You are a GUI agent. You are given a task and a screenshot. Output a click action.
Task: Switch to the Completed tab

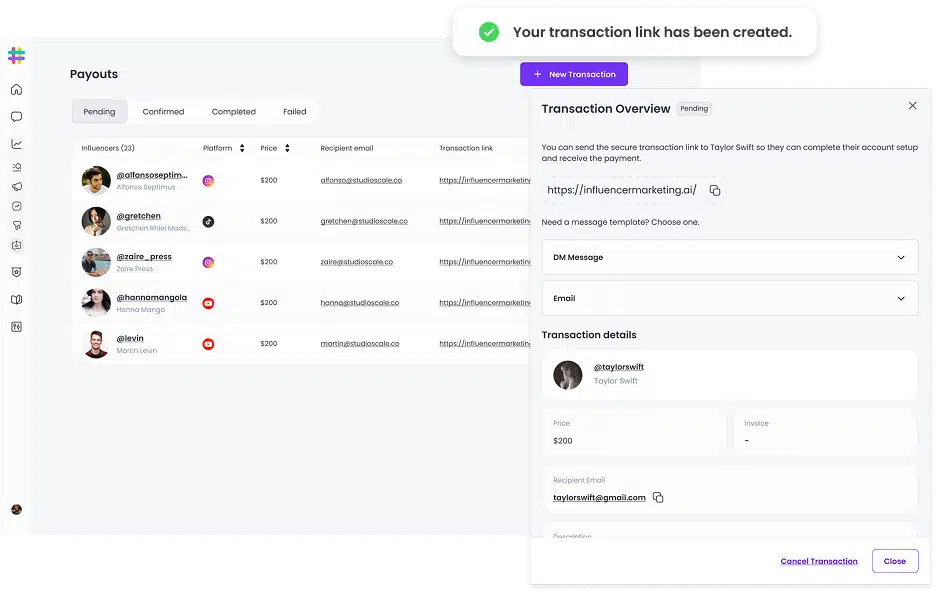pyautogui.click(x=233, y=112)
